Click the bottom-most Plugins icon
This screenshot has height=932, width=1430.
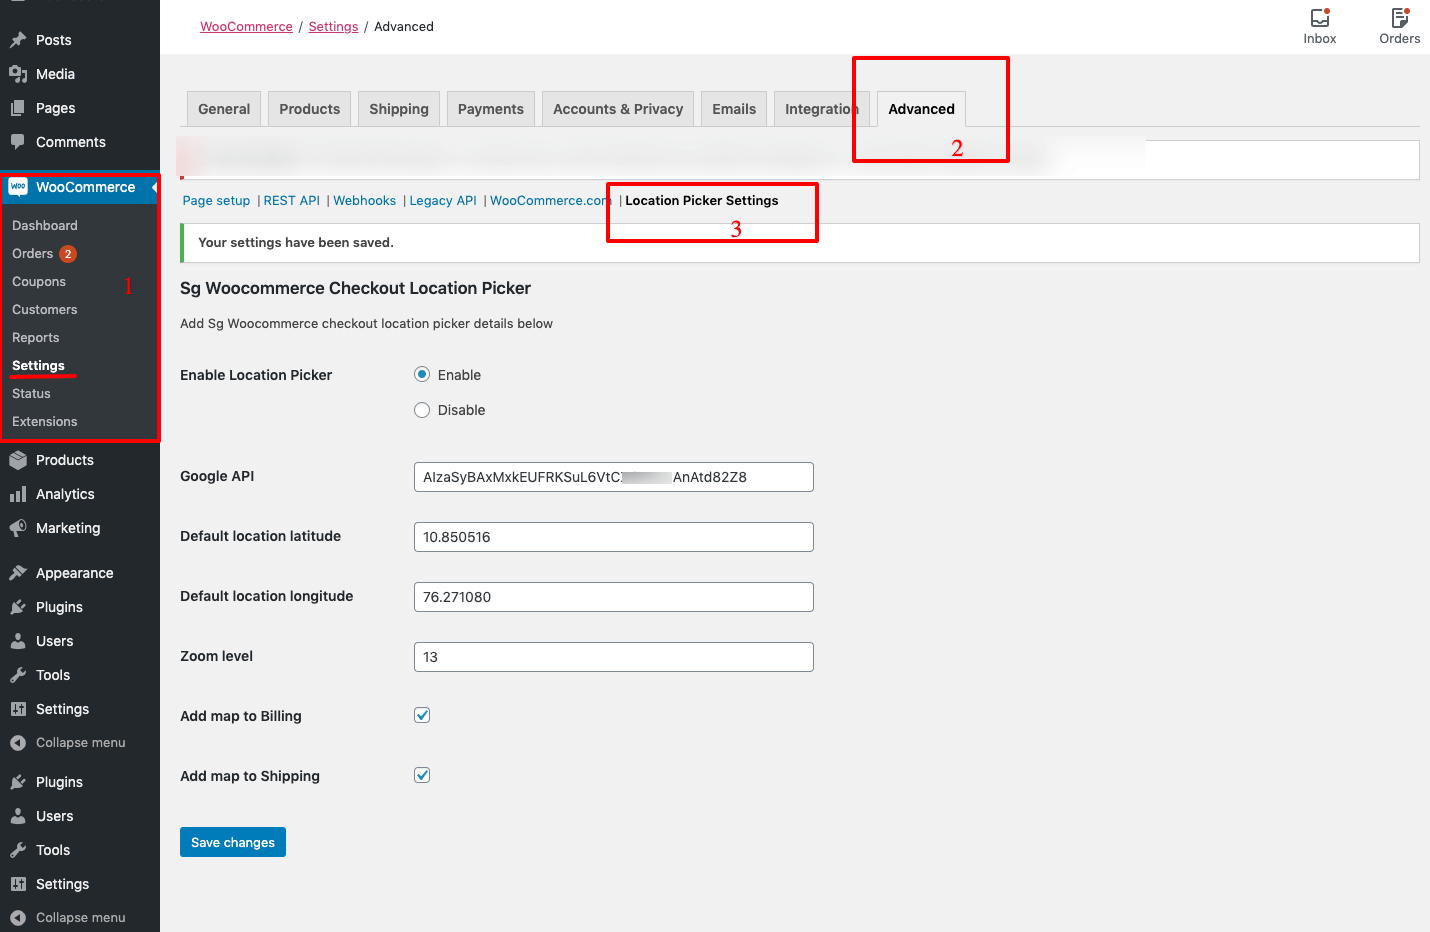point(18,782)
